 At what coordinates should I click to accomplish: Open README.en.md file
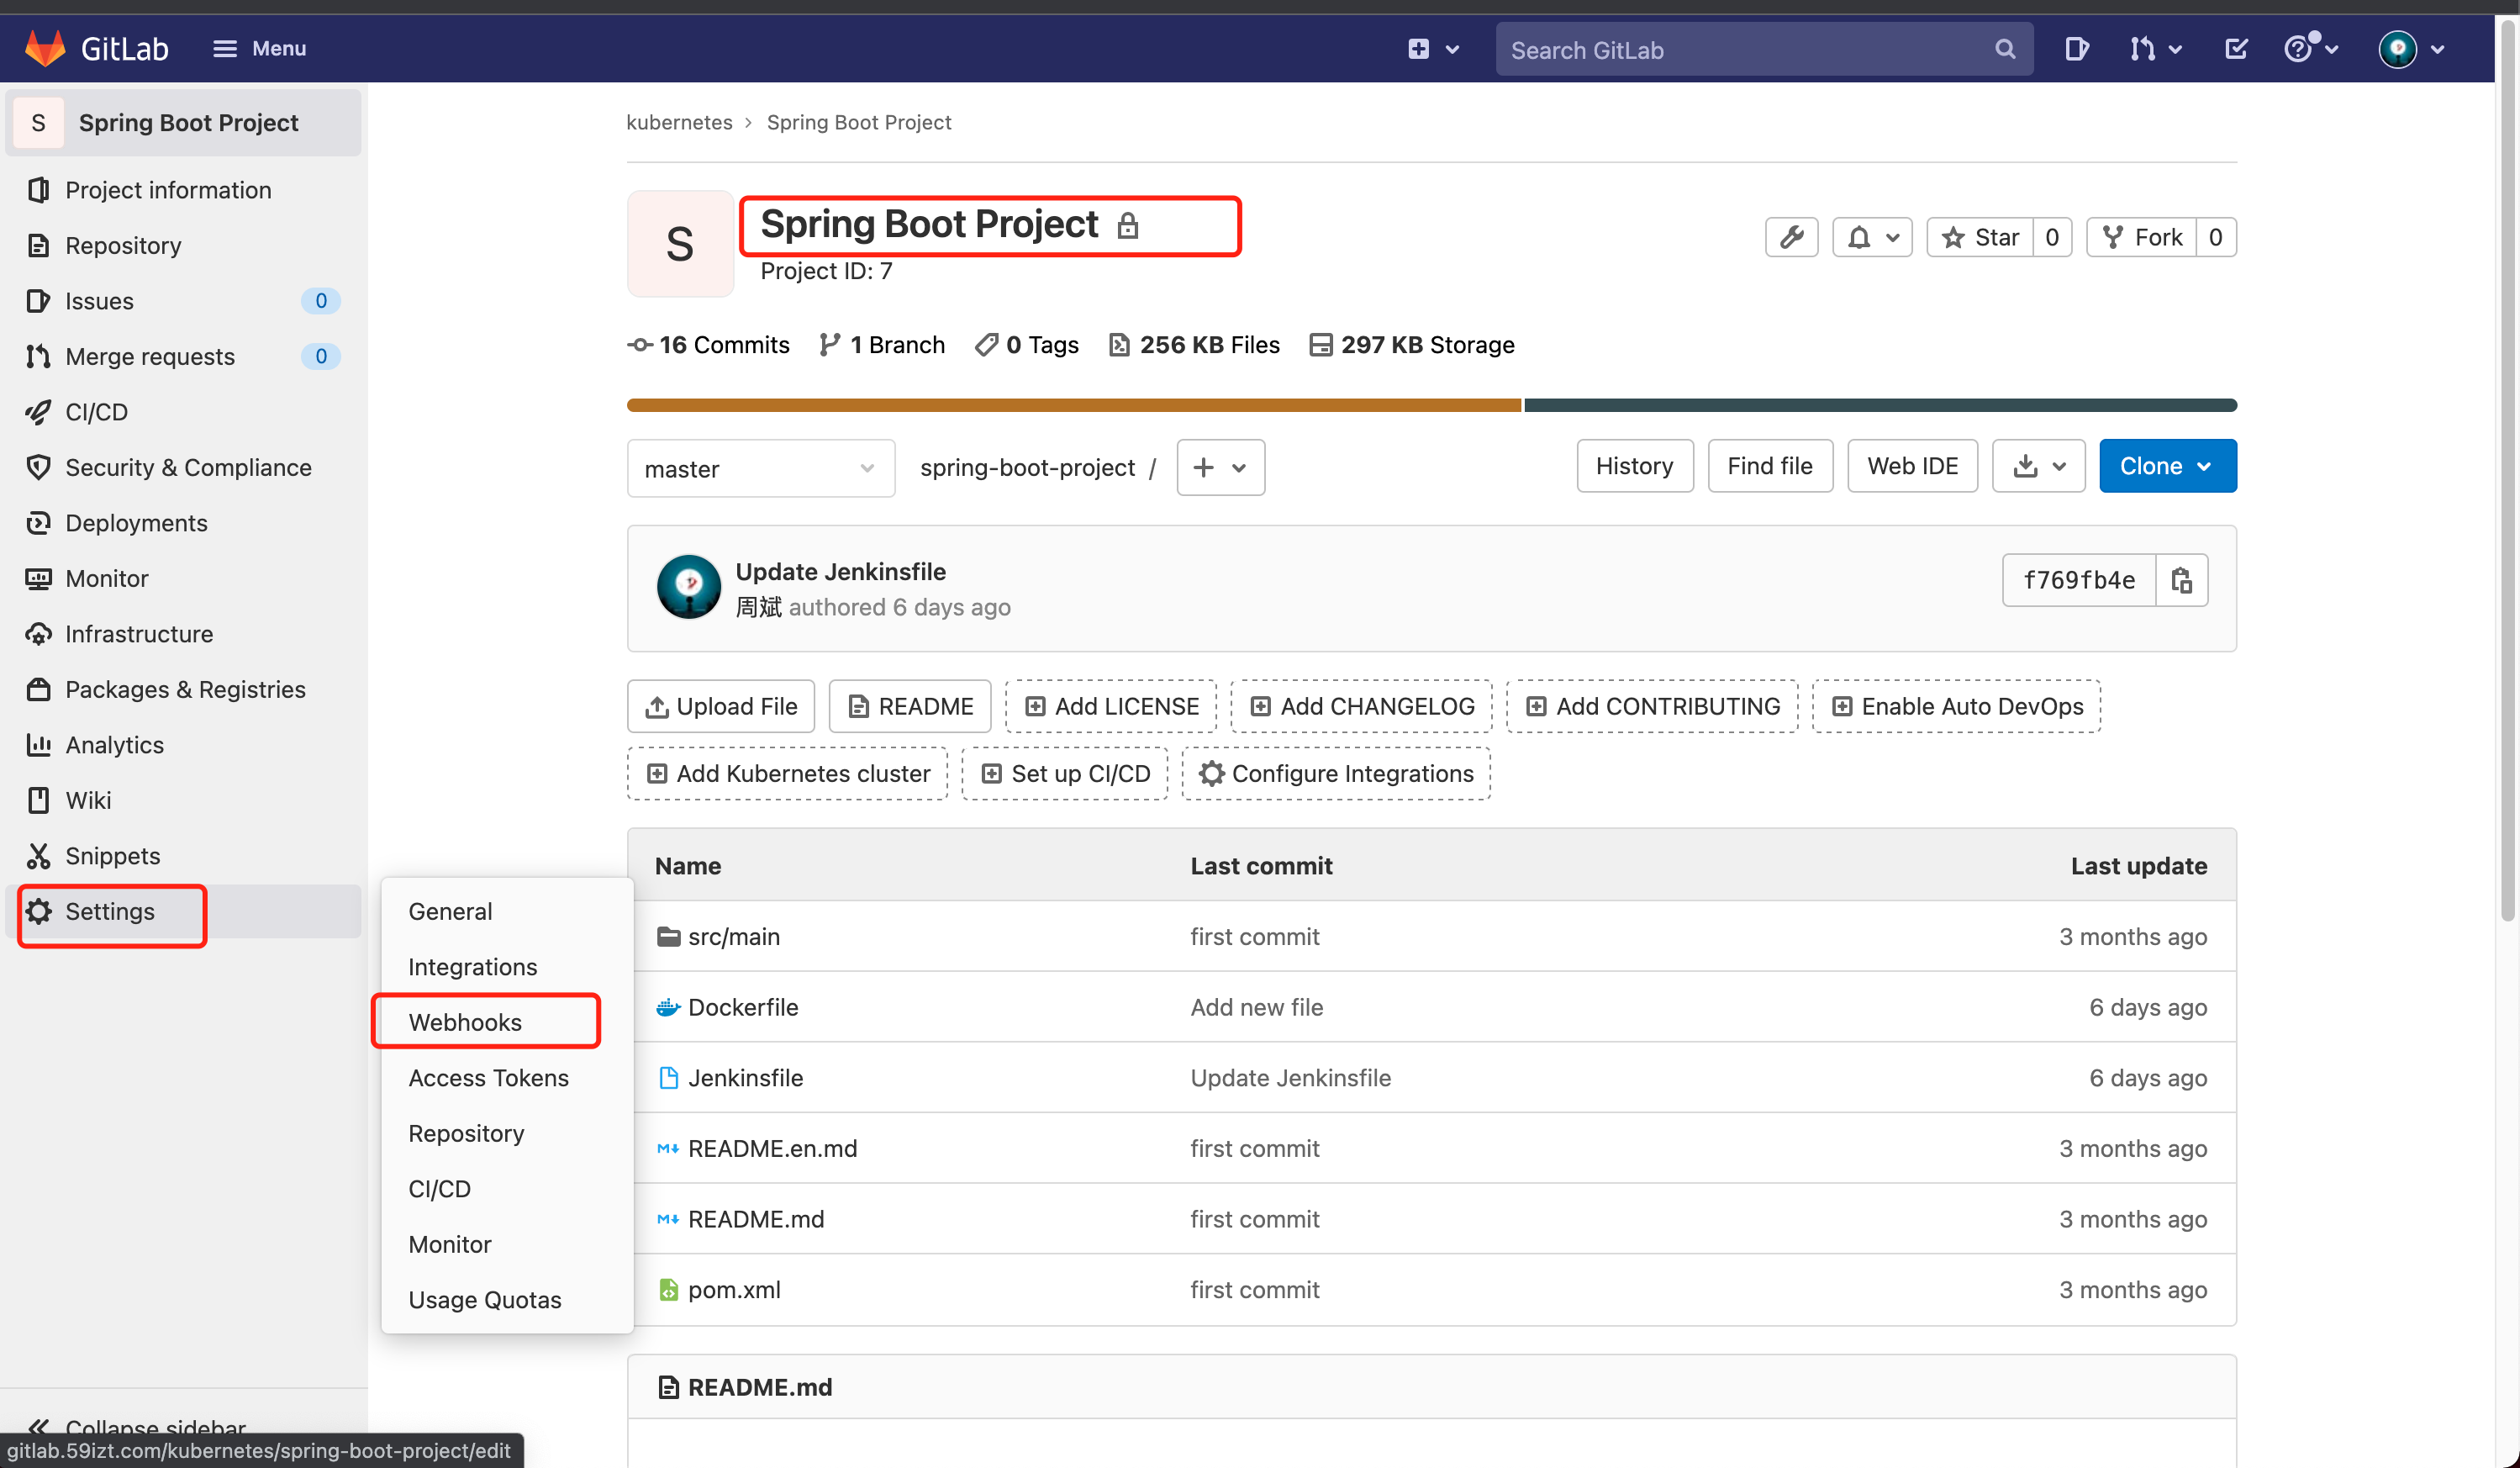772,1148
